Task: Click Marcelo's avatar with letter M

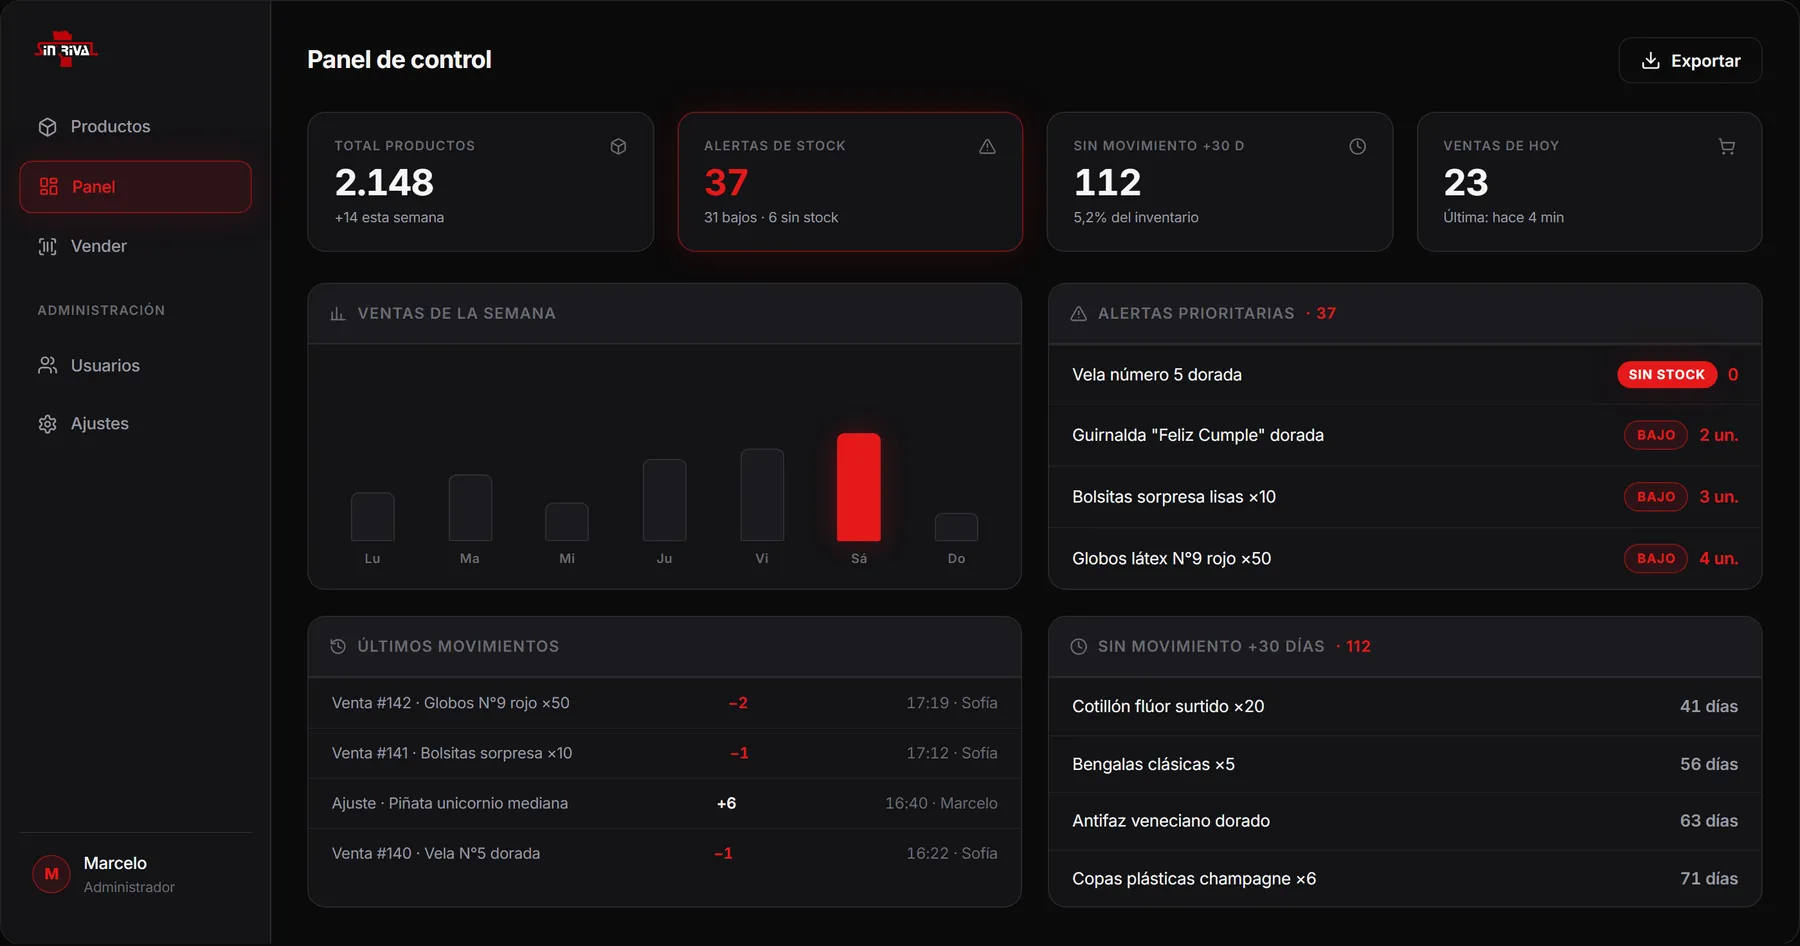Action: point(52,874)
